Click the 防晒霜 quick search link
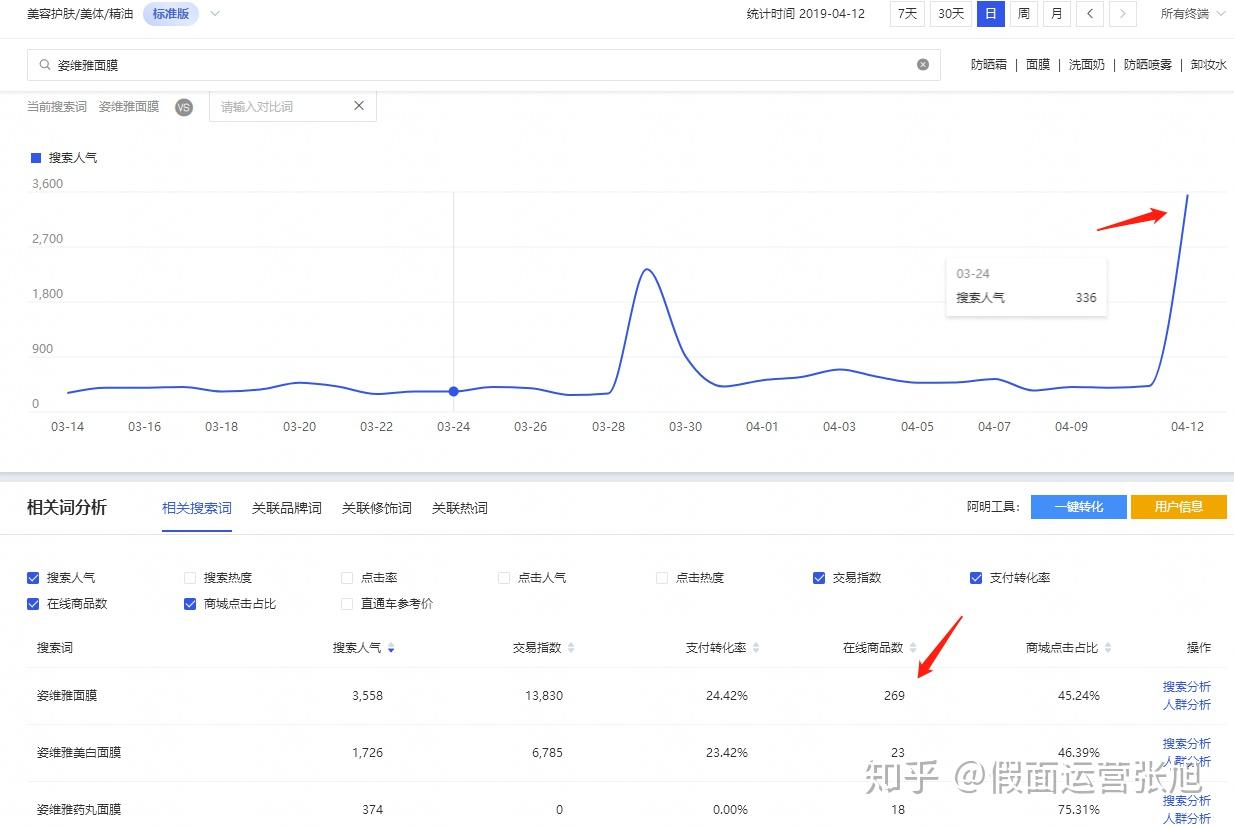Viewport: 1234px width, 827px height. pos(989,65)
